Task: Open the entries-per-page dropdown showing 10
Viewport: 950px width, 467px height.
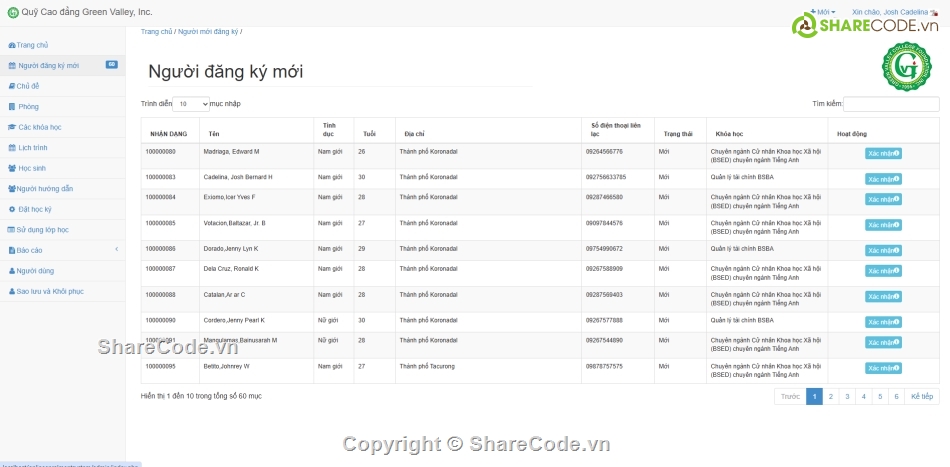Action: (191, 104)
